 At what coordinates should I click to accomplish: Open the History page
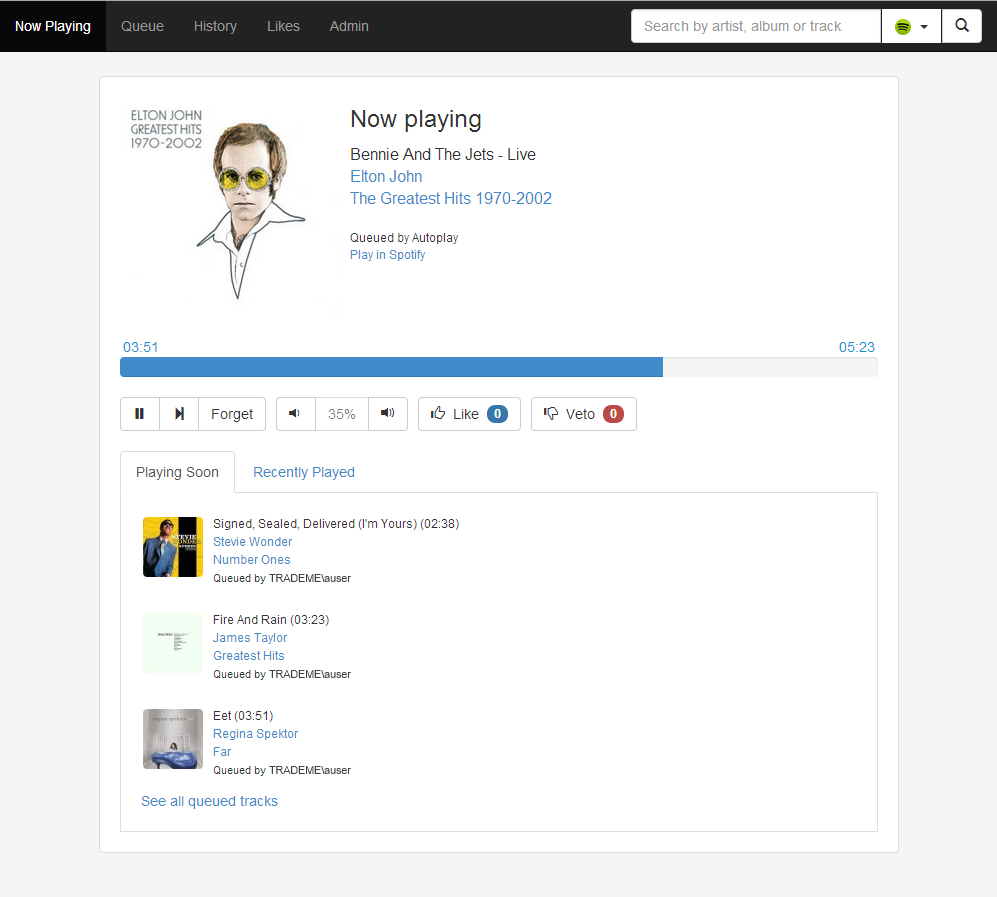[x=216, y=26]
